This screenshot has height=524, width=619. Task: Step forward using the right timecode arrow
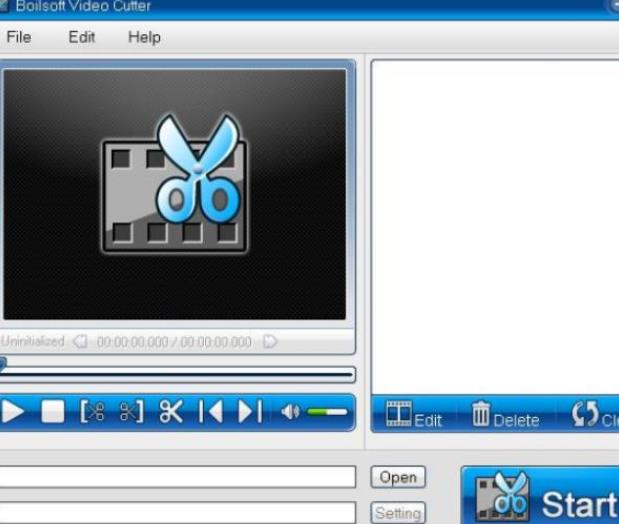[x=269, y=342]
